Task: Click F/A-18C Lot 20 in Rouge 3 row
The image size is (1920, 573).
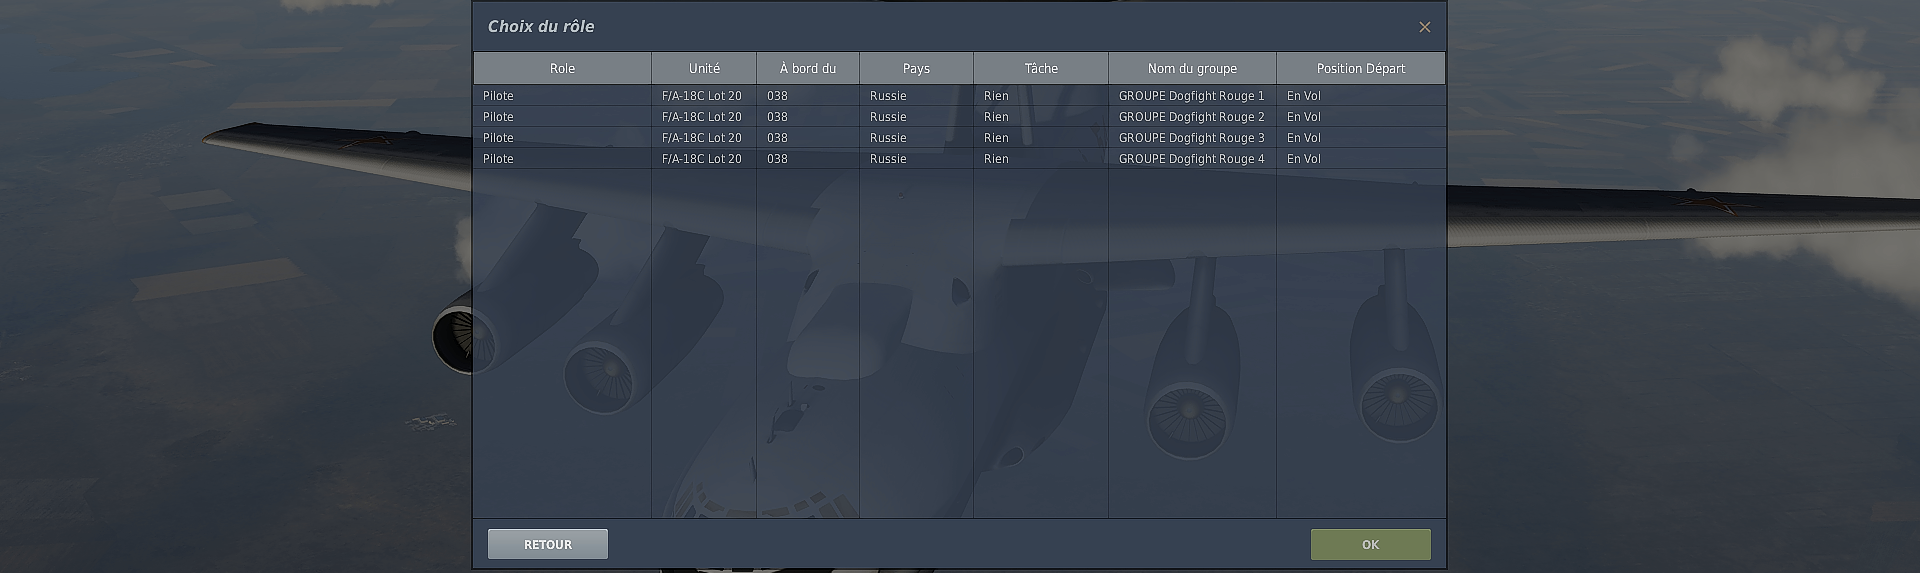Action: click(x=702, y=138)
